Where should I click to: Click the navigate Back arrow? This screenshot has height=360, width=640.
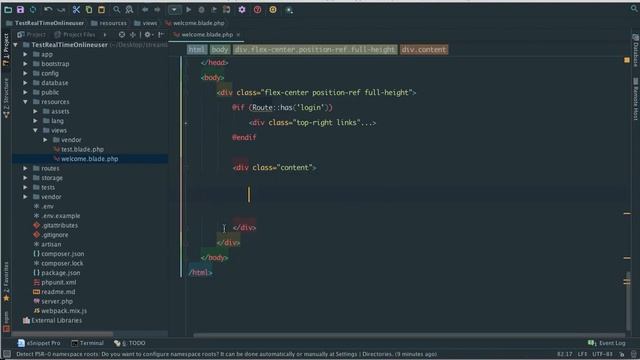pyautogui.click(x=145, y=9)
